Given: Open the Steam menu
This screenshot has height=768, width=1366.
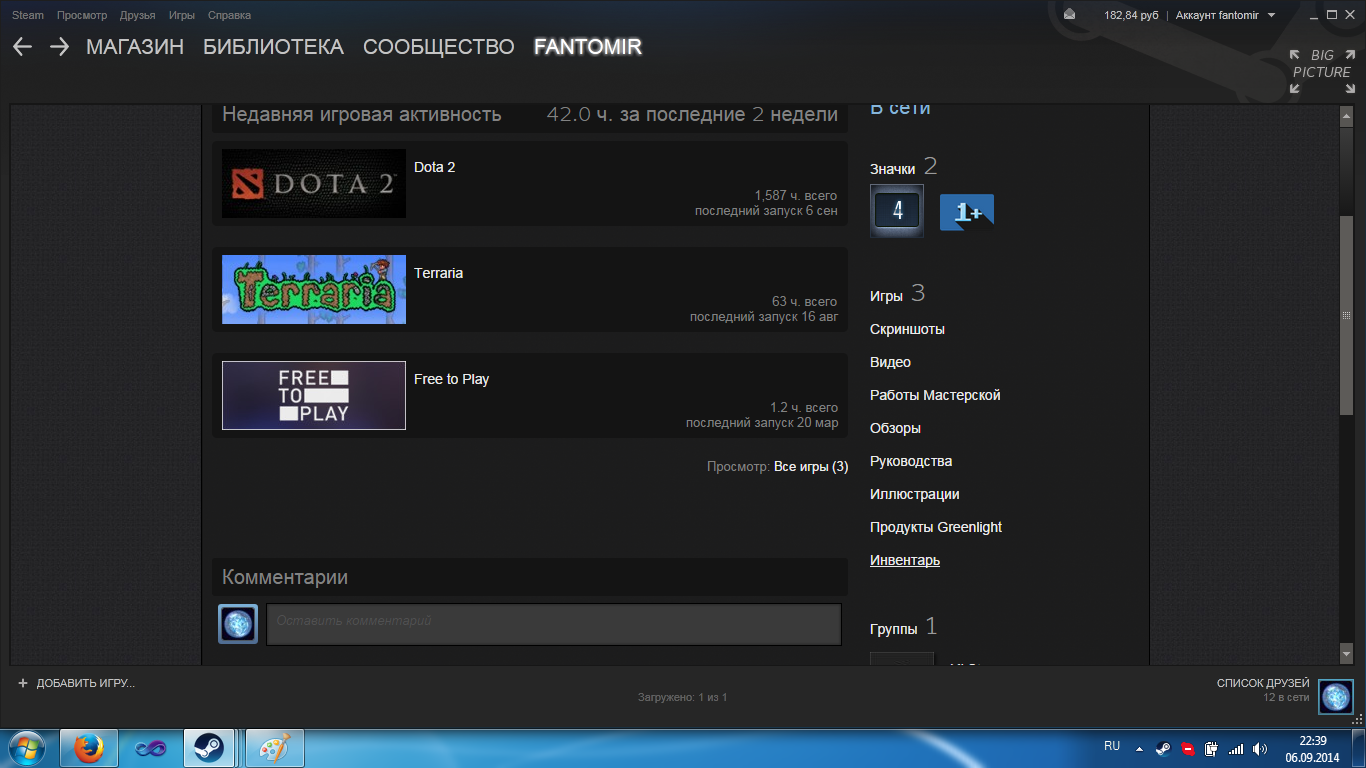Looking at the screenshot, I should [x=28, y=15].
